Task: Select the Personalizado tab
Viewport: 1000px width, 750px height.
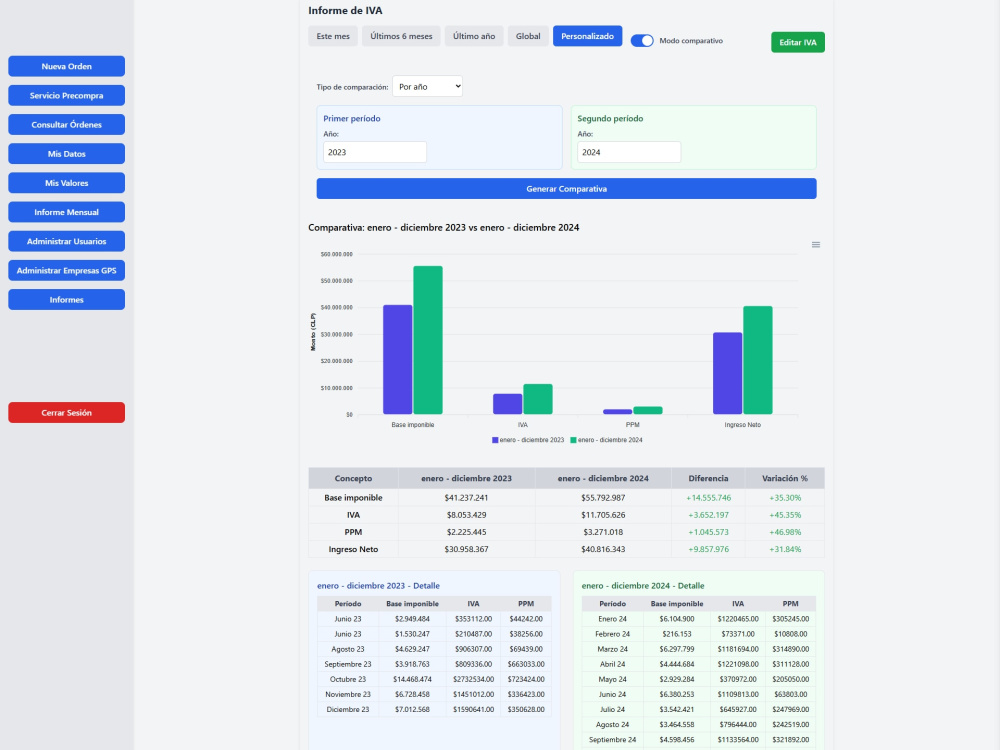Action: [587, 36]
